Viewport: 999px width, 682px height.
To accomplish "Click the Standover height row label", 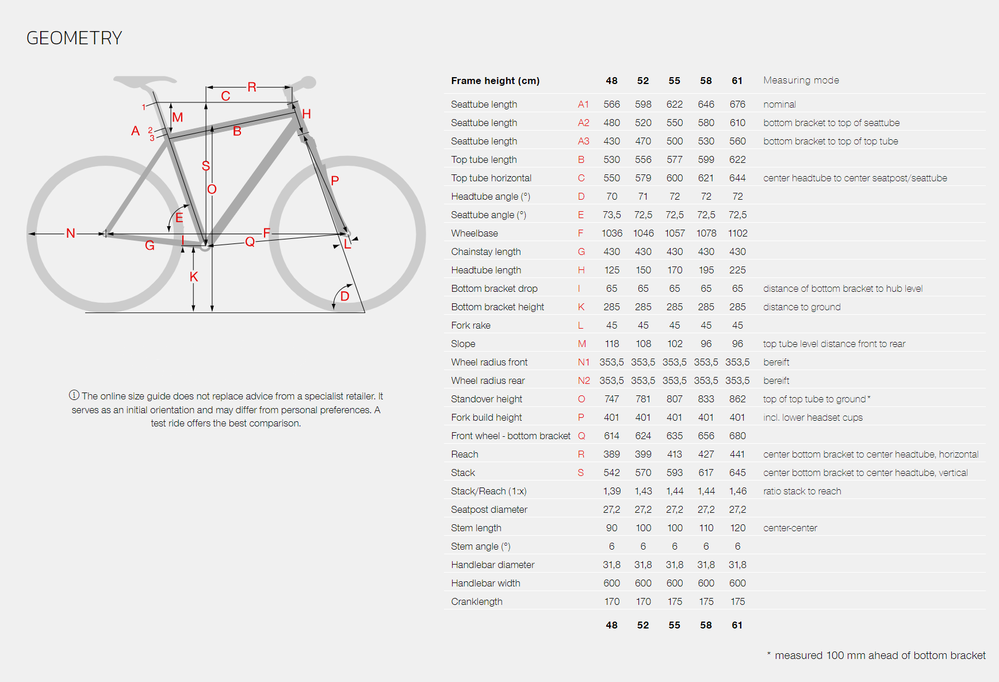I will pyautogui.click(x=486, y=399).
